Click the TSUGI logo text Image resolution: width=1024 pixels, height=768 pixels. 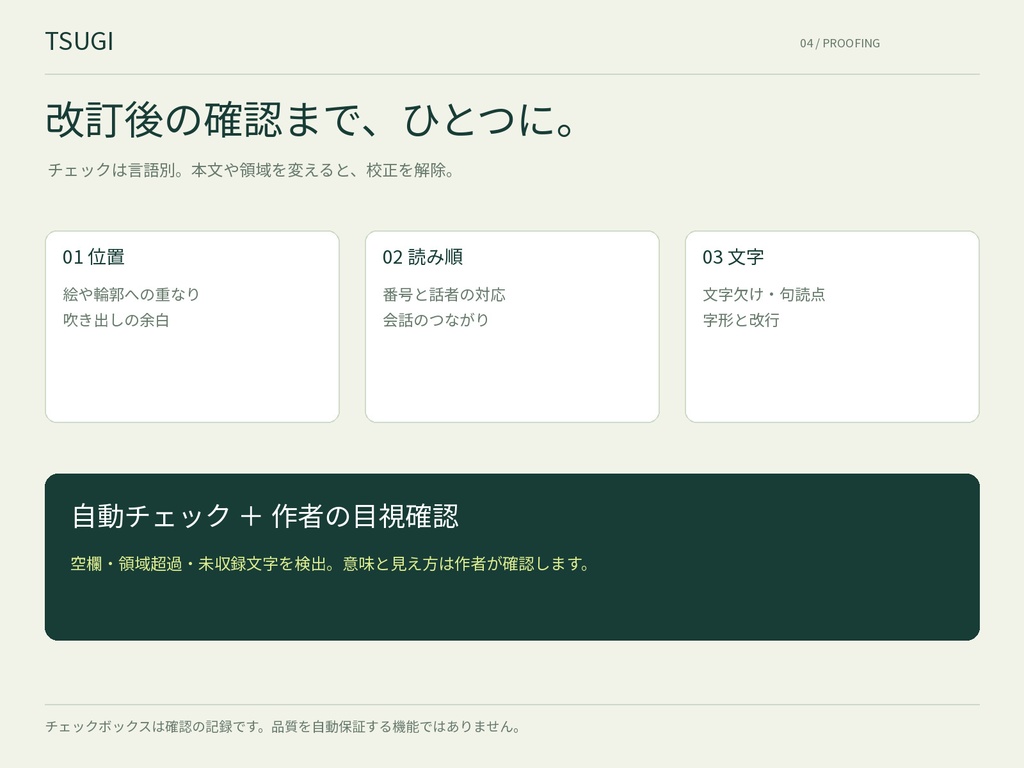click(x=79, y=41)
